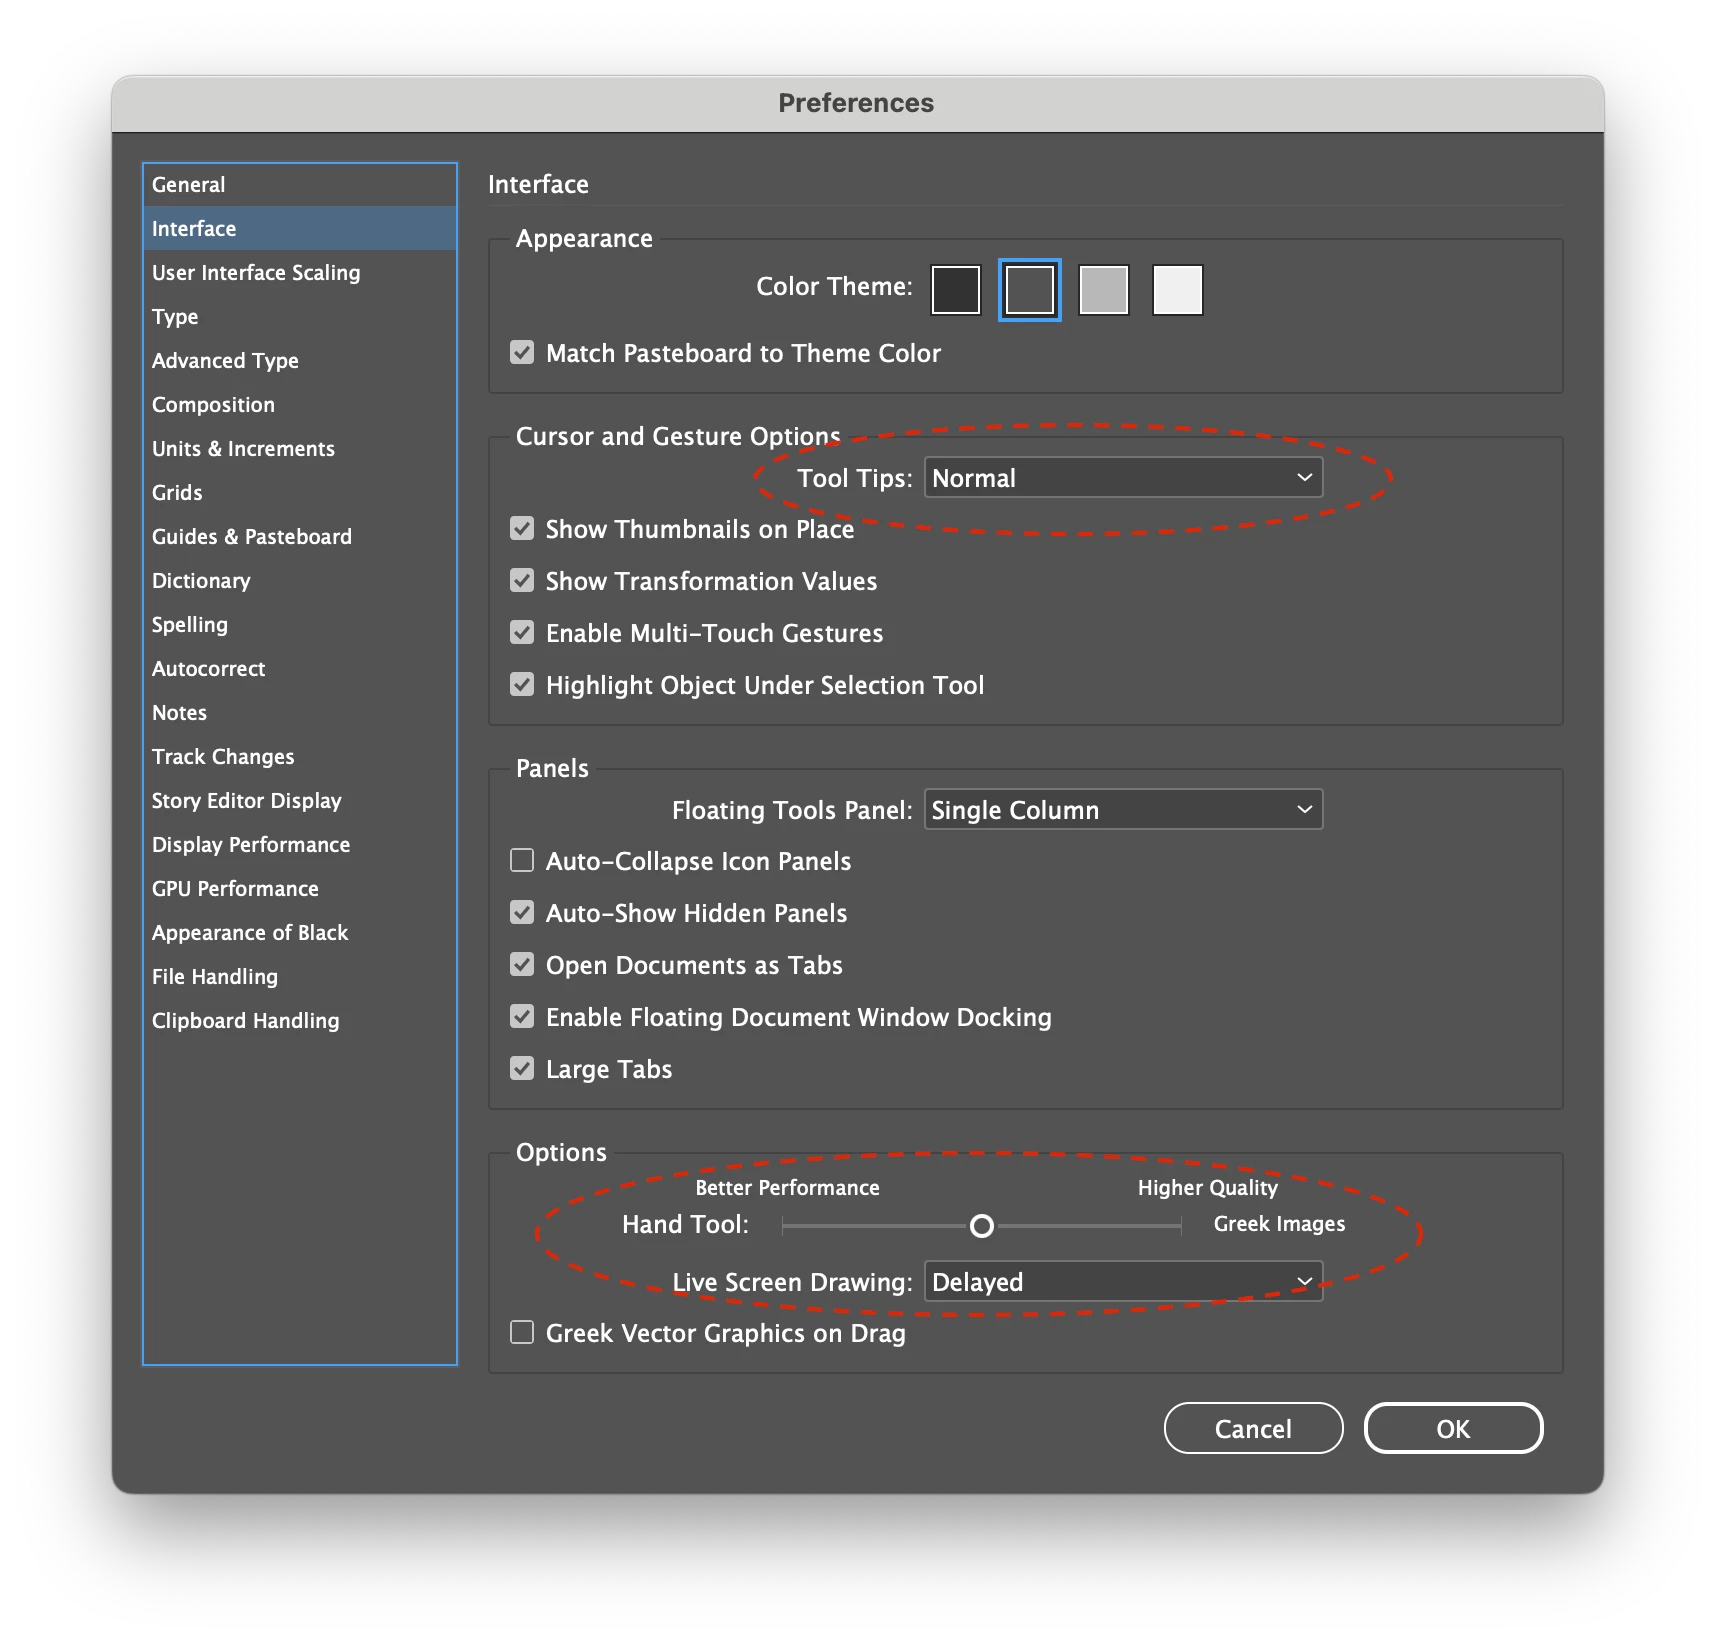
Task: Select the medium dark color theme swatch
Action: (x=1029, y=290)
